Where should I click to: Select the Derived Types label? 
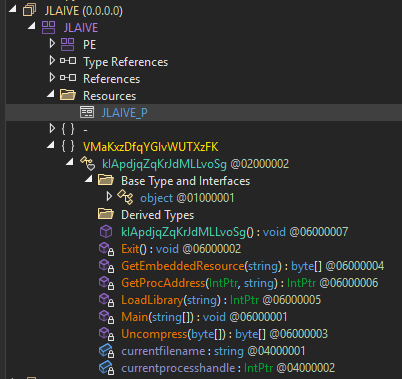[157, 215]
